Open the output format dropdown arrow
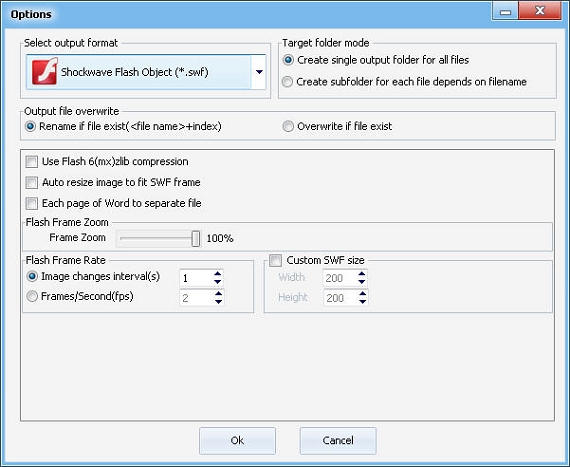The height and width of the screenshot is (467, 570). pyautogui.click(x=259, y=72)
